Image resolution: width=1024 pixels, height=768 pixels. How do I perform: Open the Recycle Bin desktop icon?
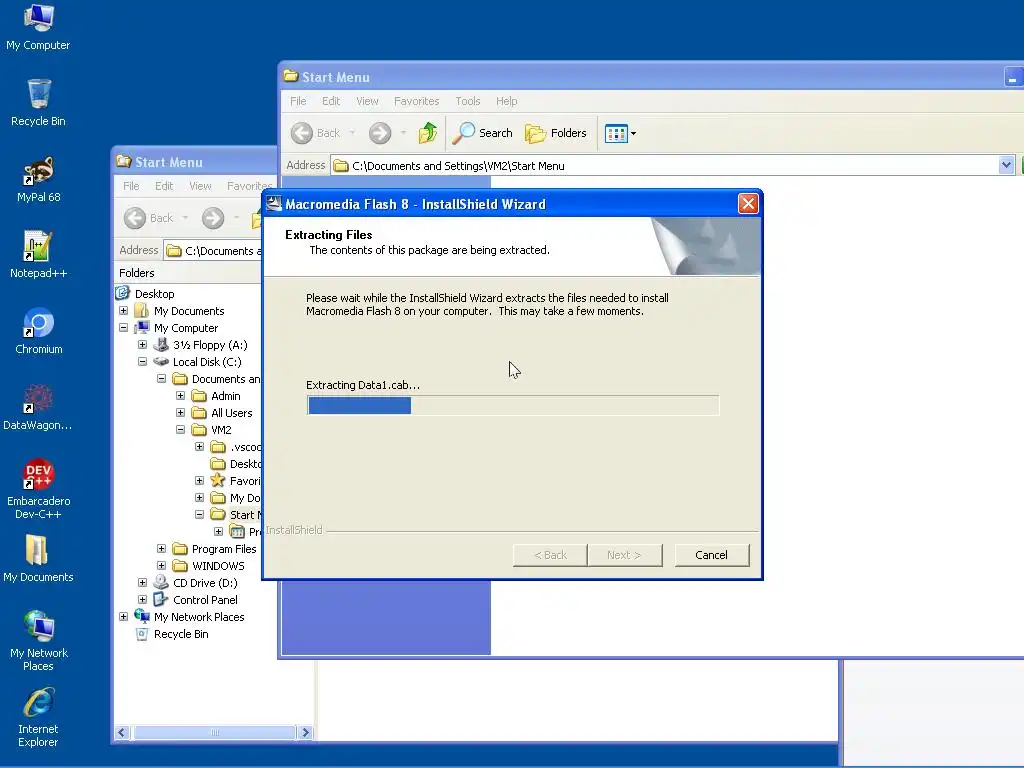click(38, 103)
